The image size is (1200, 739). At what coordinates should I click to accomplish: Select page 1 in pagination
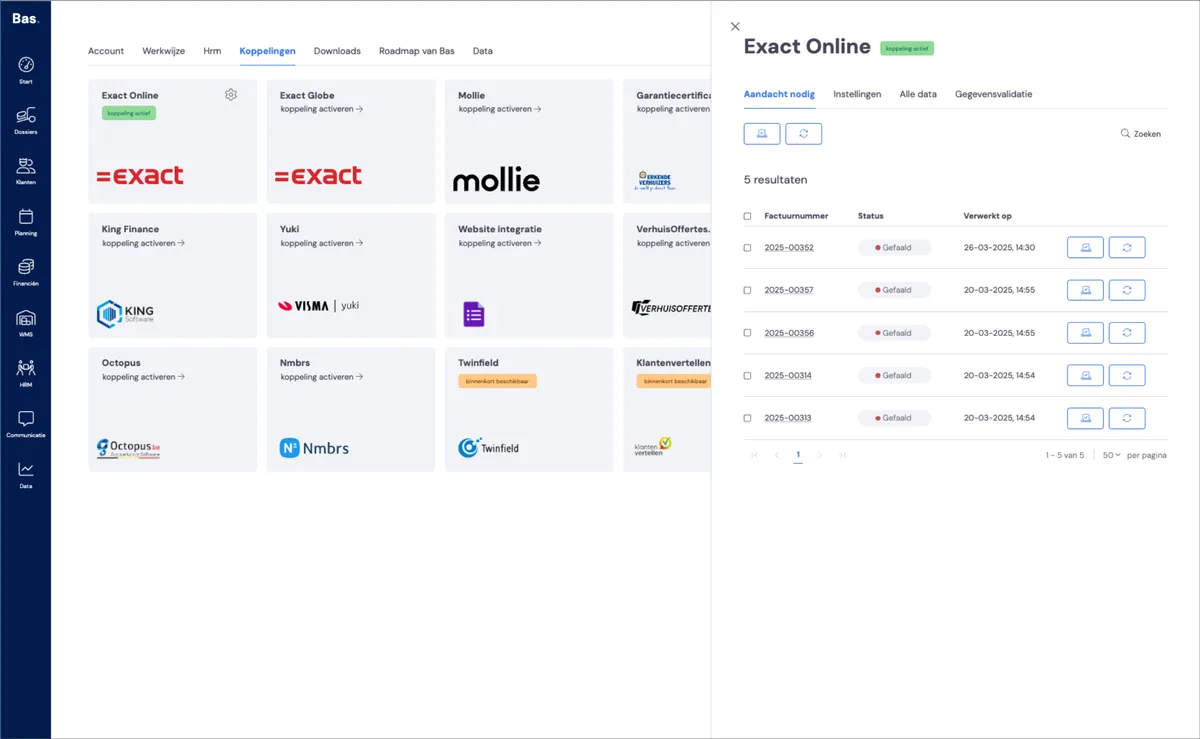[798, 455]
